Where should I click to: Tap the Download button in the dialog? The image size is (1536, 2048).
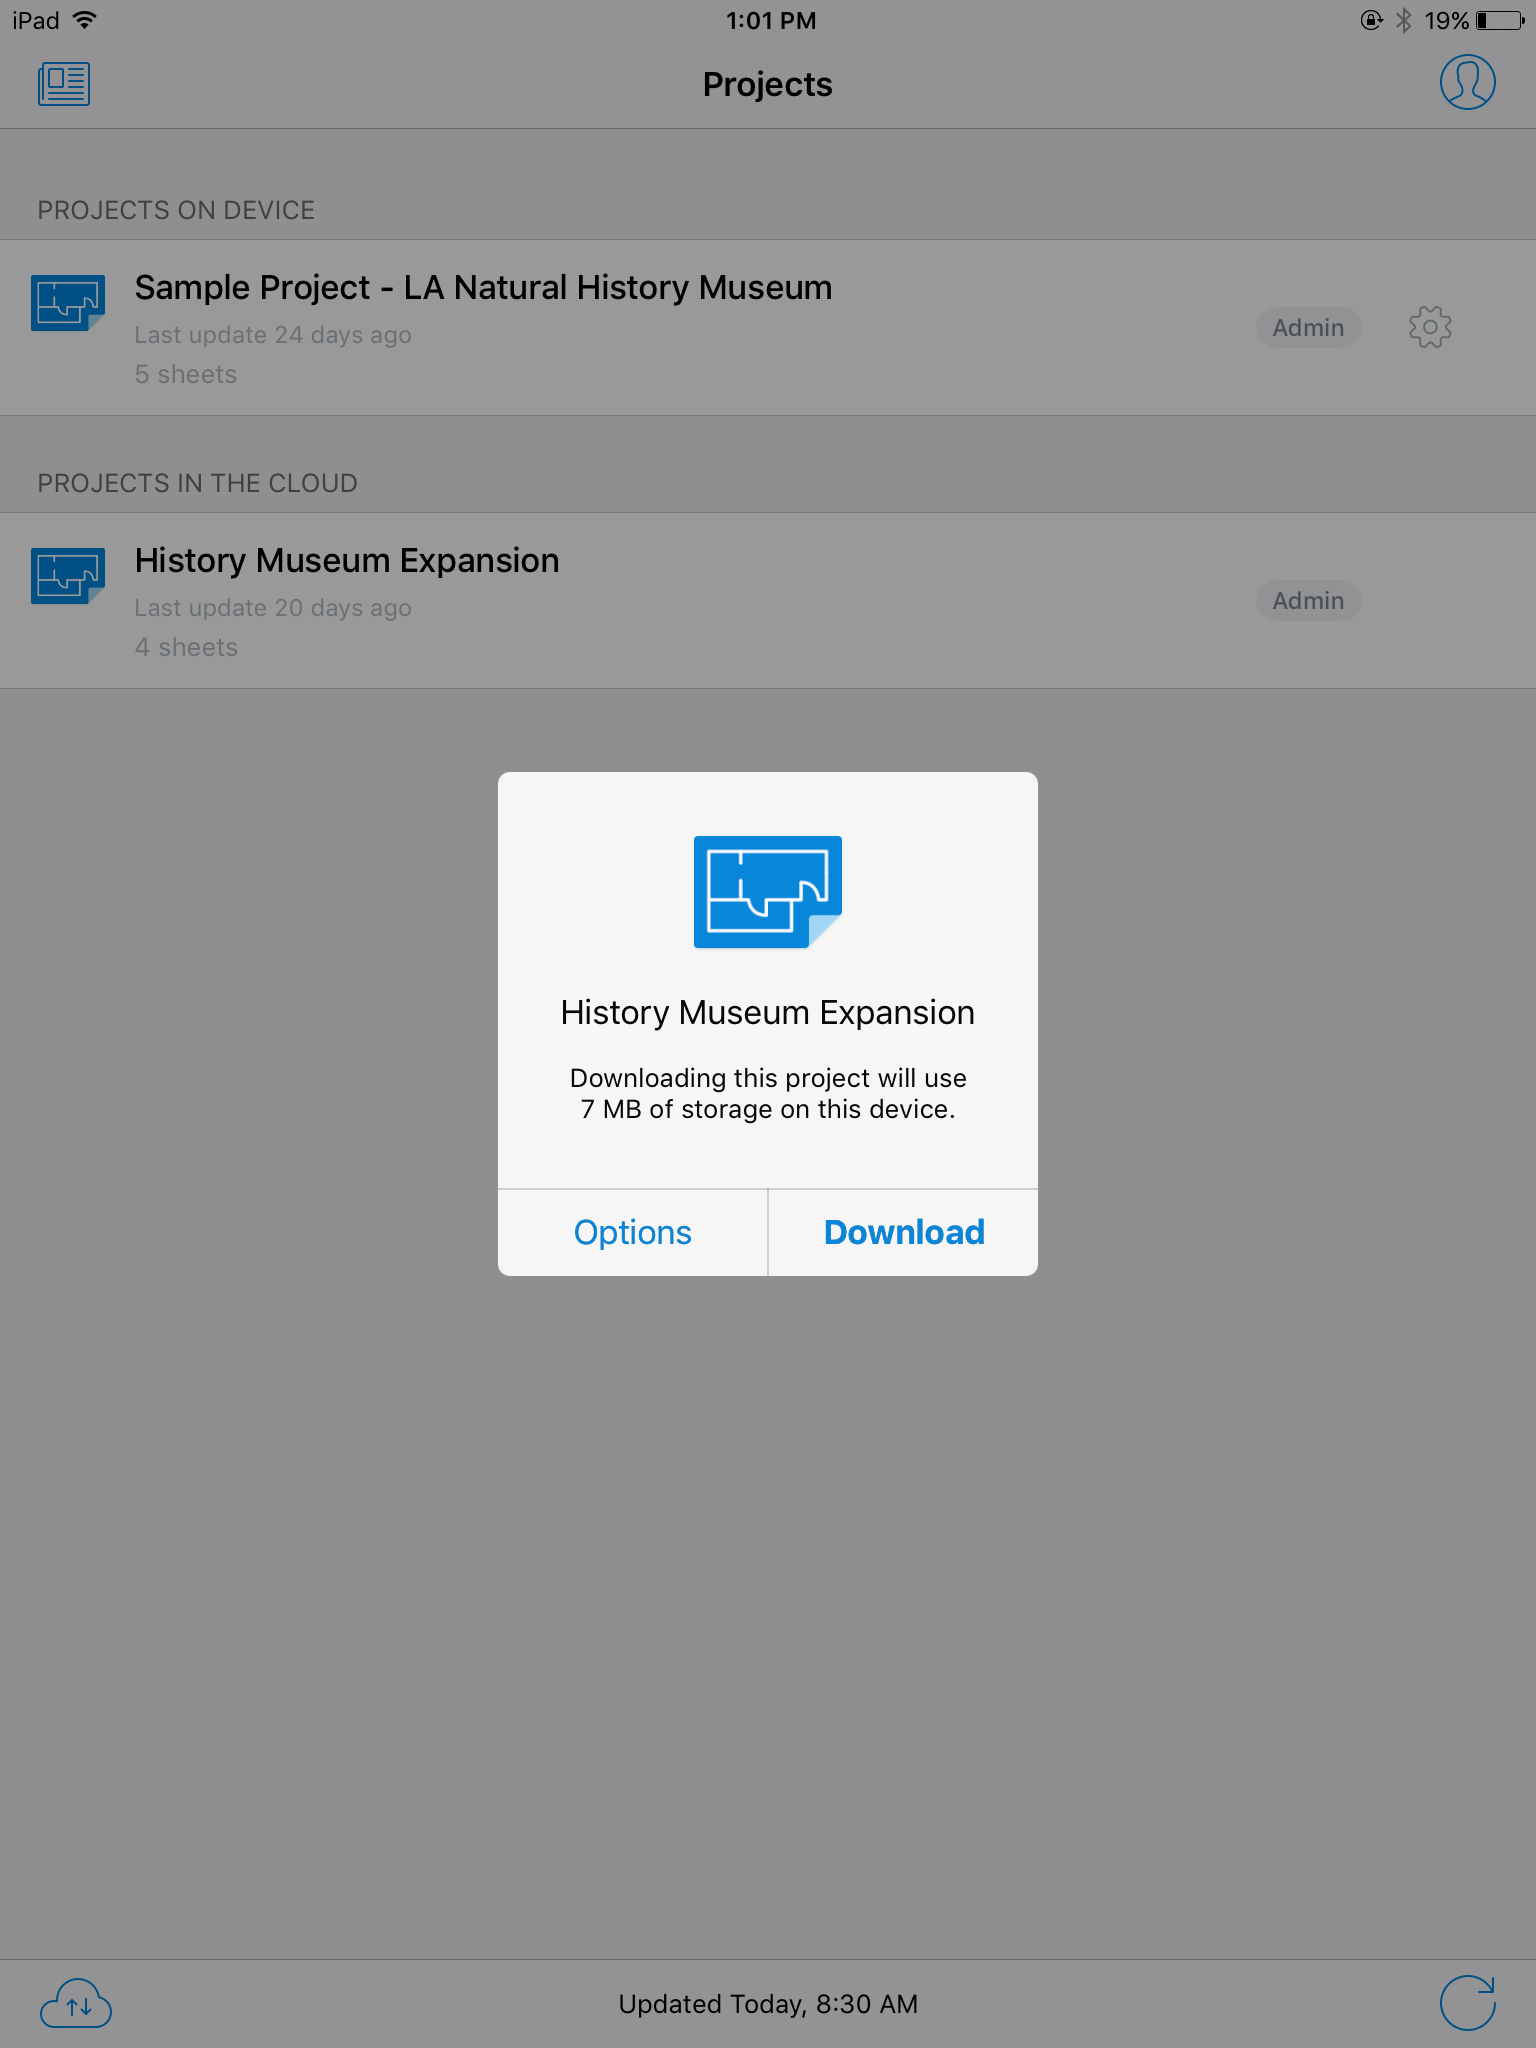[904, 1232]
